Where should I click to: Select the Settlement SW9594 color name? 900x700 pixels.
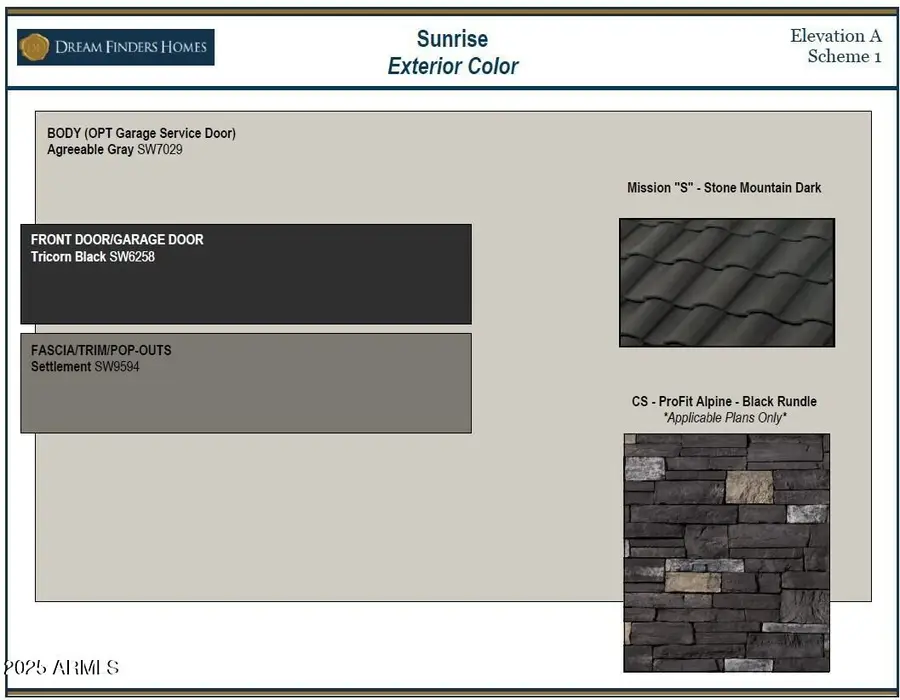click(85, 367)
